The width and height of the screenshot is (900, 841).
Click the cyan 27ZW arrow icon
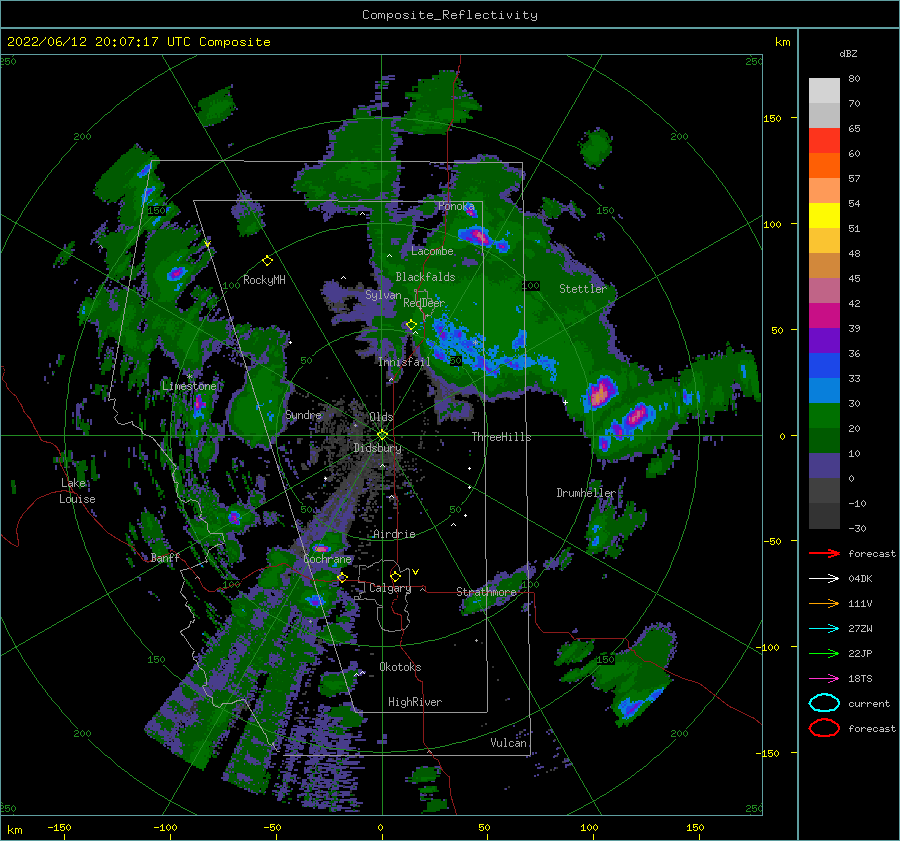(824, 629)
